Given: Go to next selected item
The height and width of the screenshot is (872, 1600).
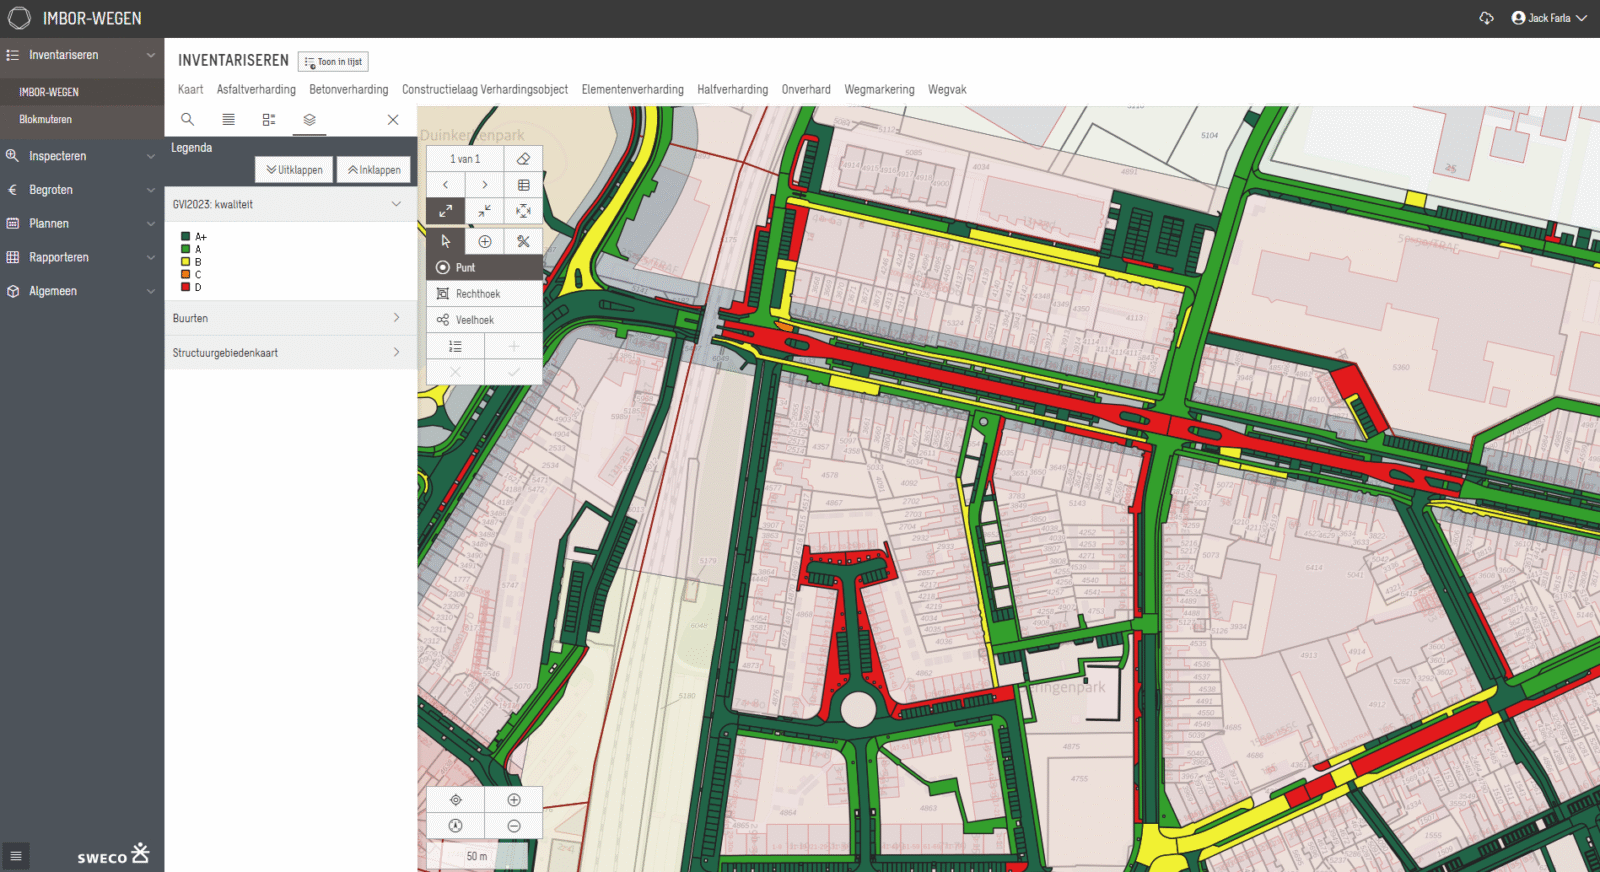Looking at the screenshot, I should point(485,185).
